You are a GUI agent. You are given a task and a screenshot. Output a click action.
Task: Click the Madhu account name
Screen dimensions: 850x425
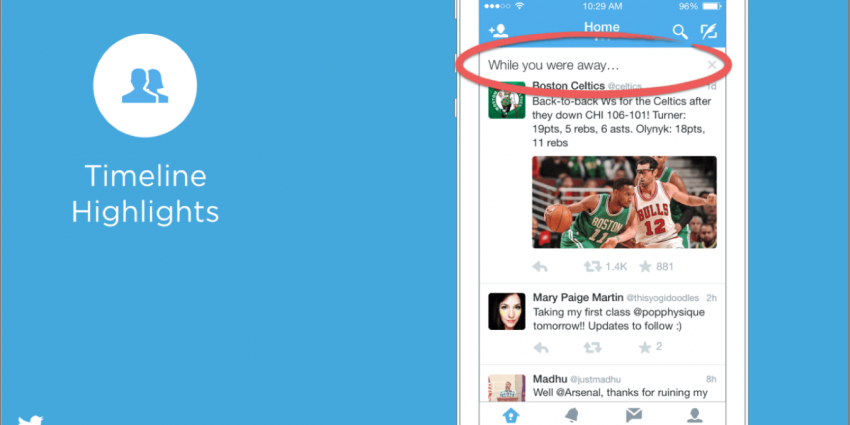point(549,379)
